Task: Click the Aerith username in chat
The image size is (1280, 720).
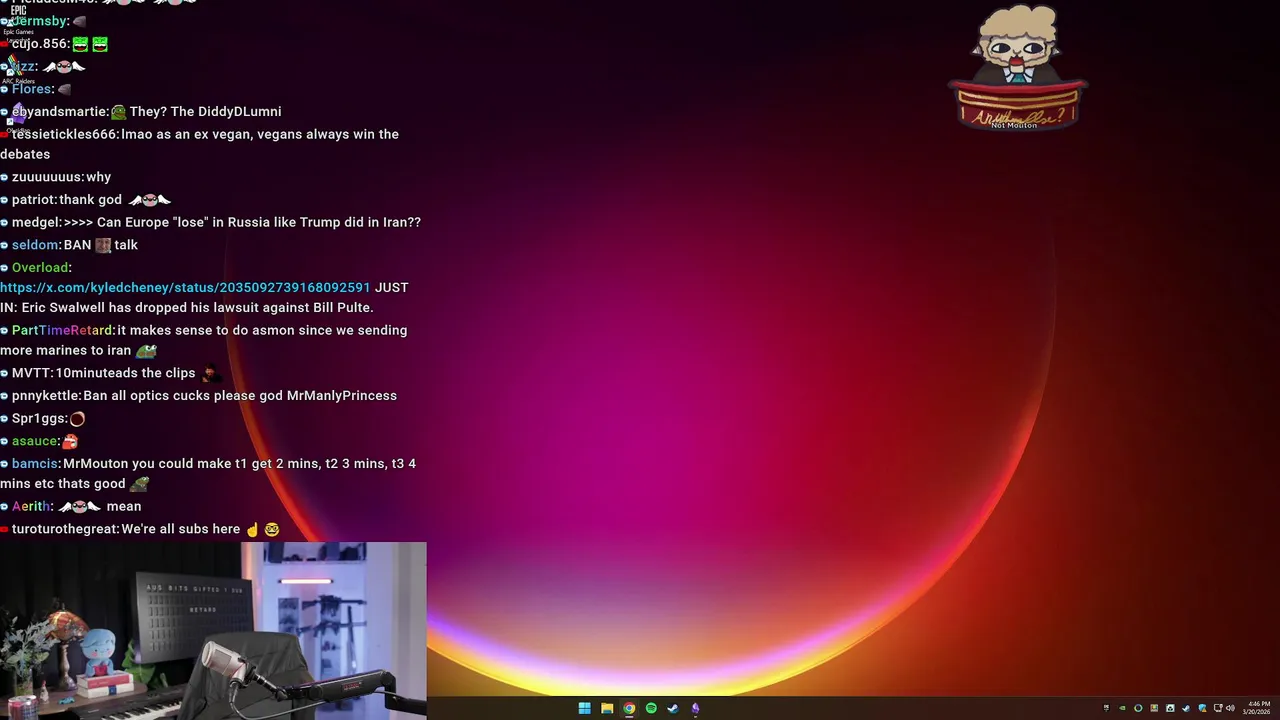Action: pos(32,507)
